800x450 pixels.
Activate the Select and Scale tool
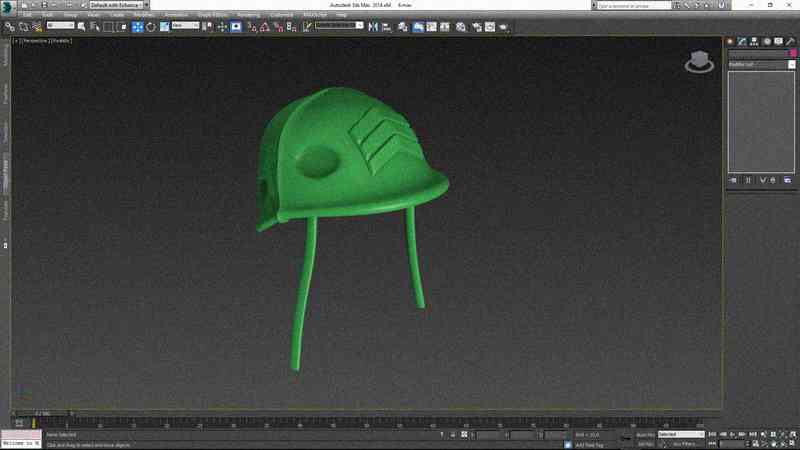coord(164,27)
